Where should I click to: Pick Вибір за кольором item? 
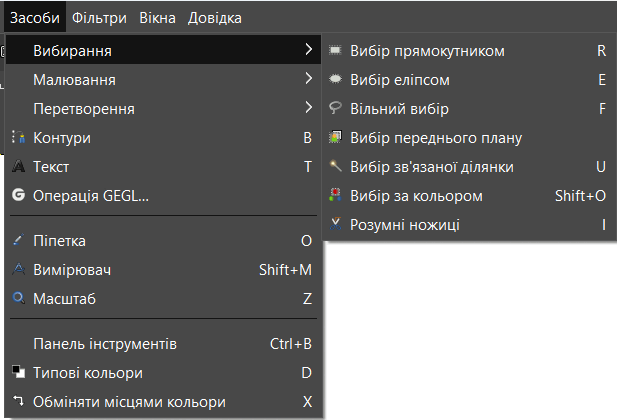tap(469, 196)
